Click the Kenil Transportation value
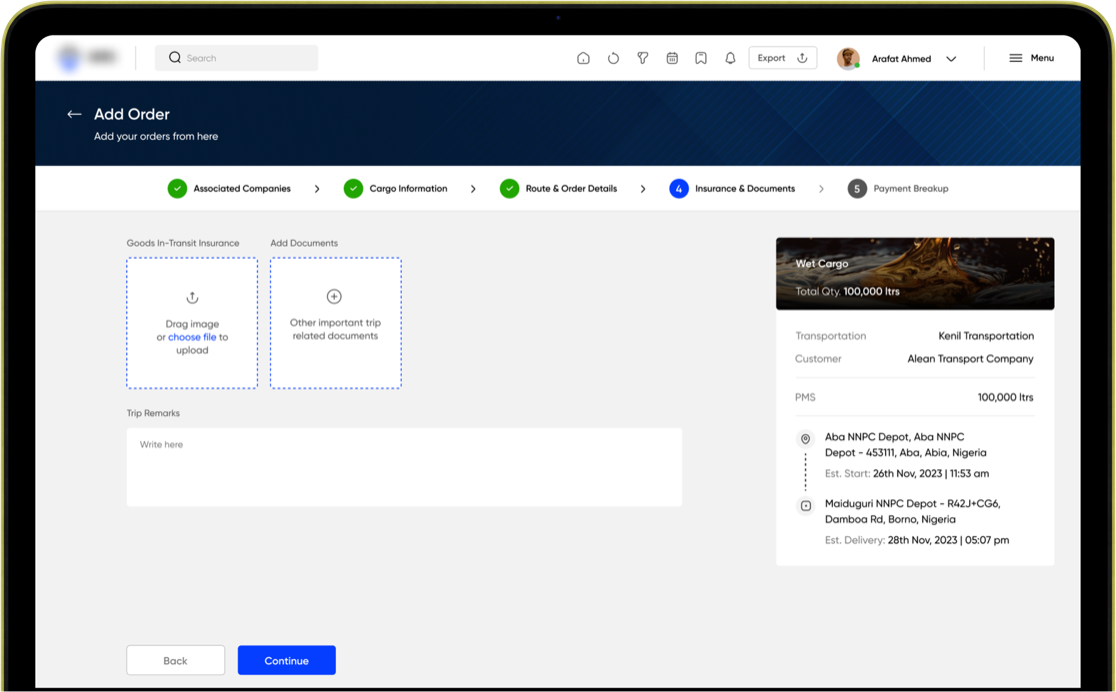The height and width of the screenshot is (692, 1116). point(986,336)
